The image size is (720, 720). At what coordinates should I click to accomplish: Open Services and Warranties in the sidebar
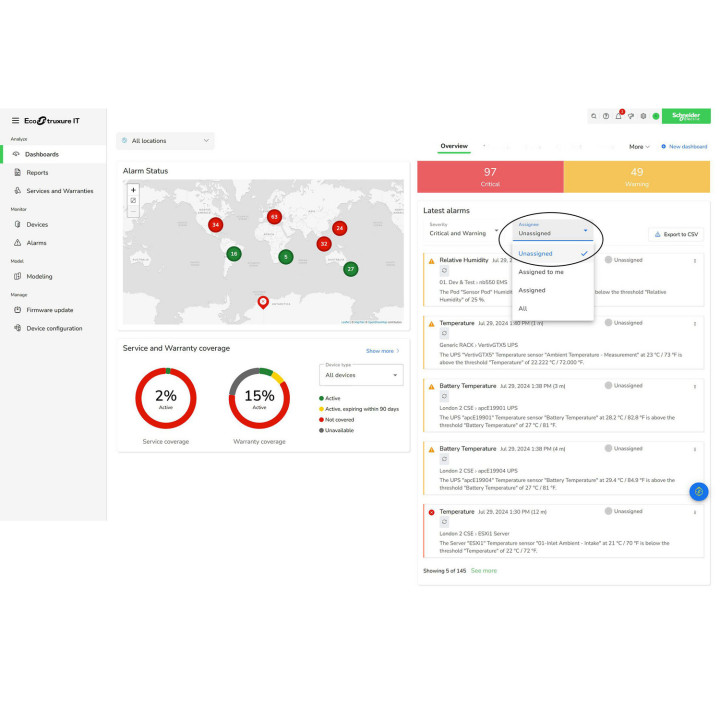pos(53,191)
